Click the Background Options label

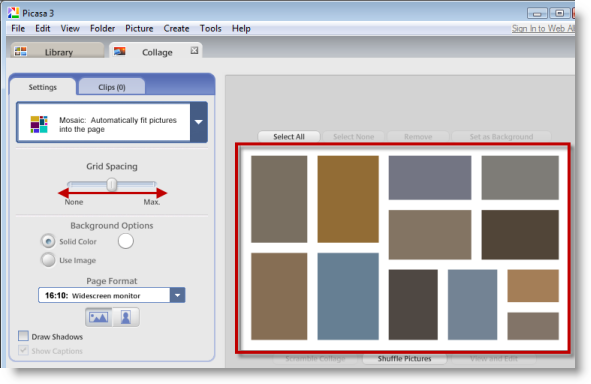112,225
